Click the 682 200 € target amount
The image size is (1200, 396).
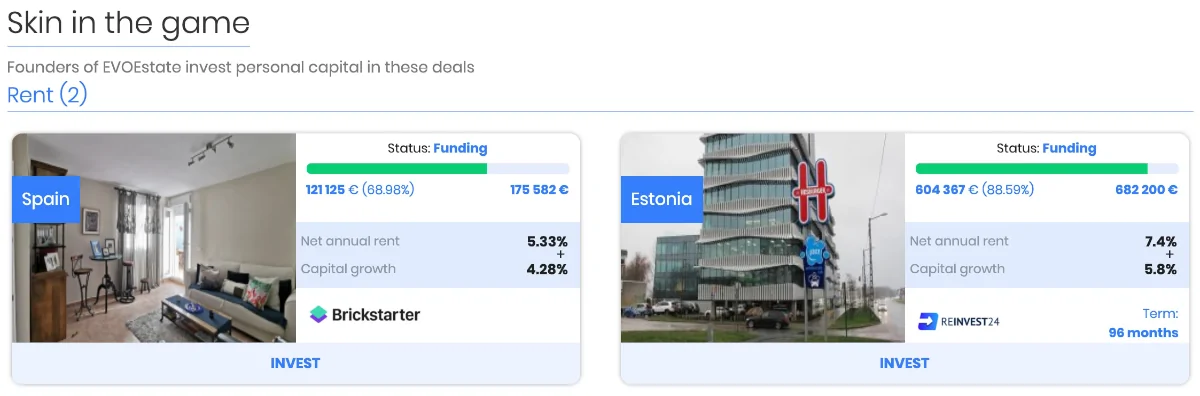click(x=1146, y=189)
